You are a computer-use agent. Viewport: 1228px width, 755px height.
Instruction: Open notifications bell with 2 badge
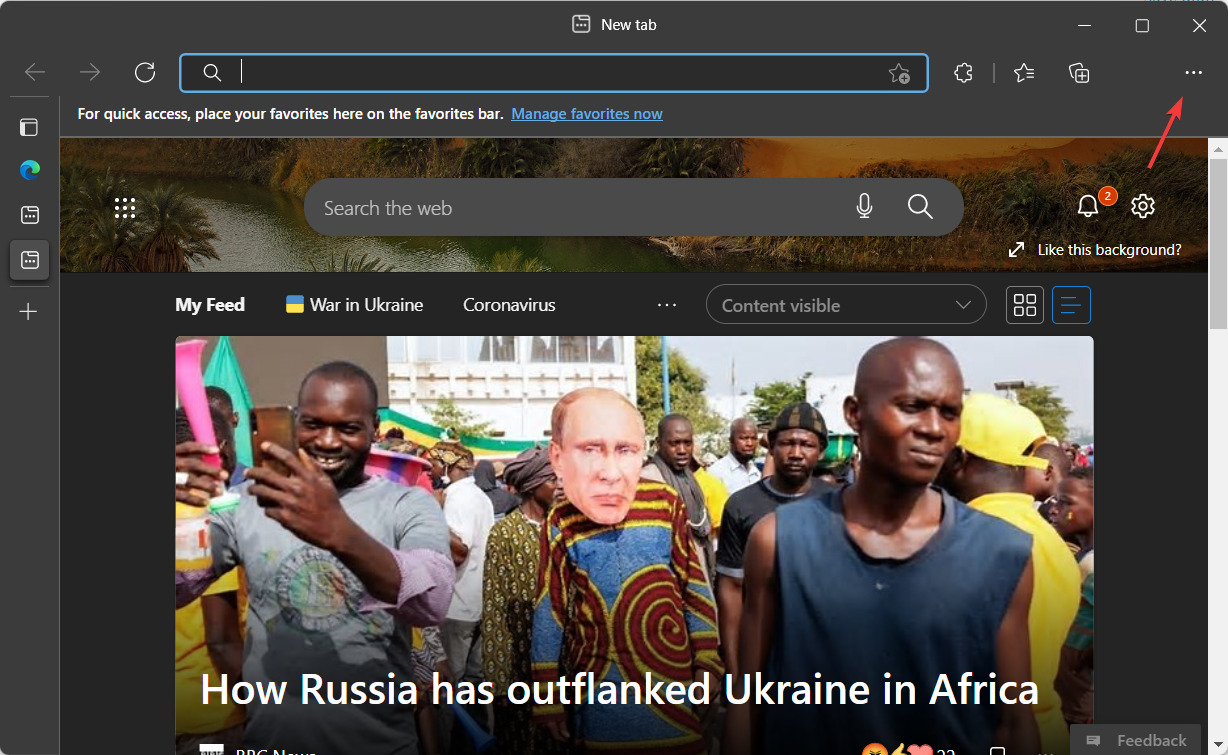[x=1089, y=206]
